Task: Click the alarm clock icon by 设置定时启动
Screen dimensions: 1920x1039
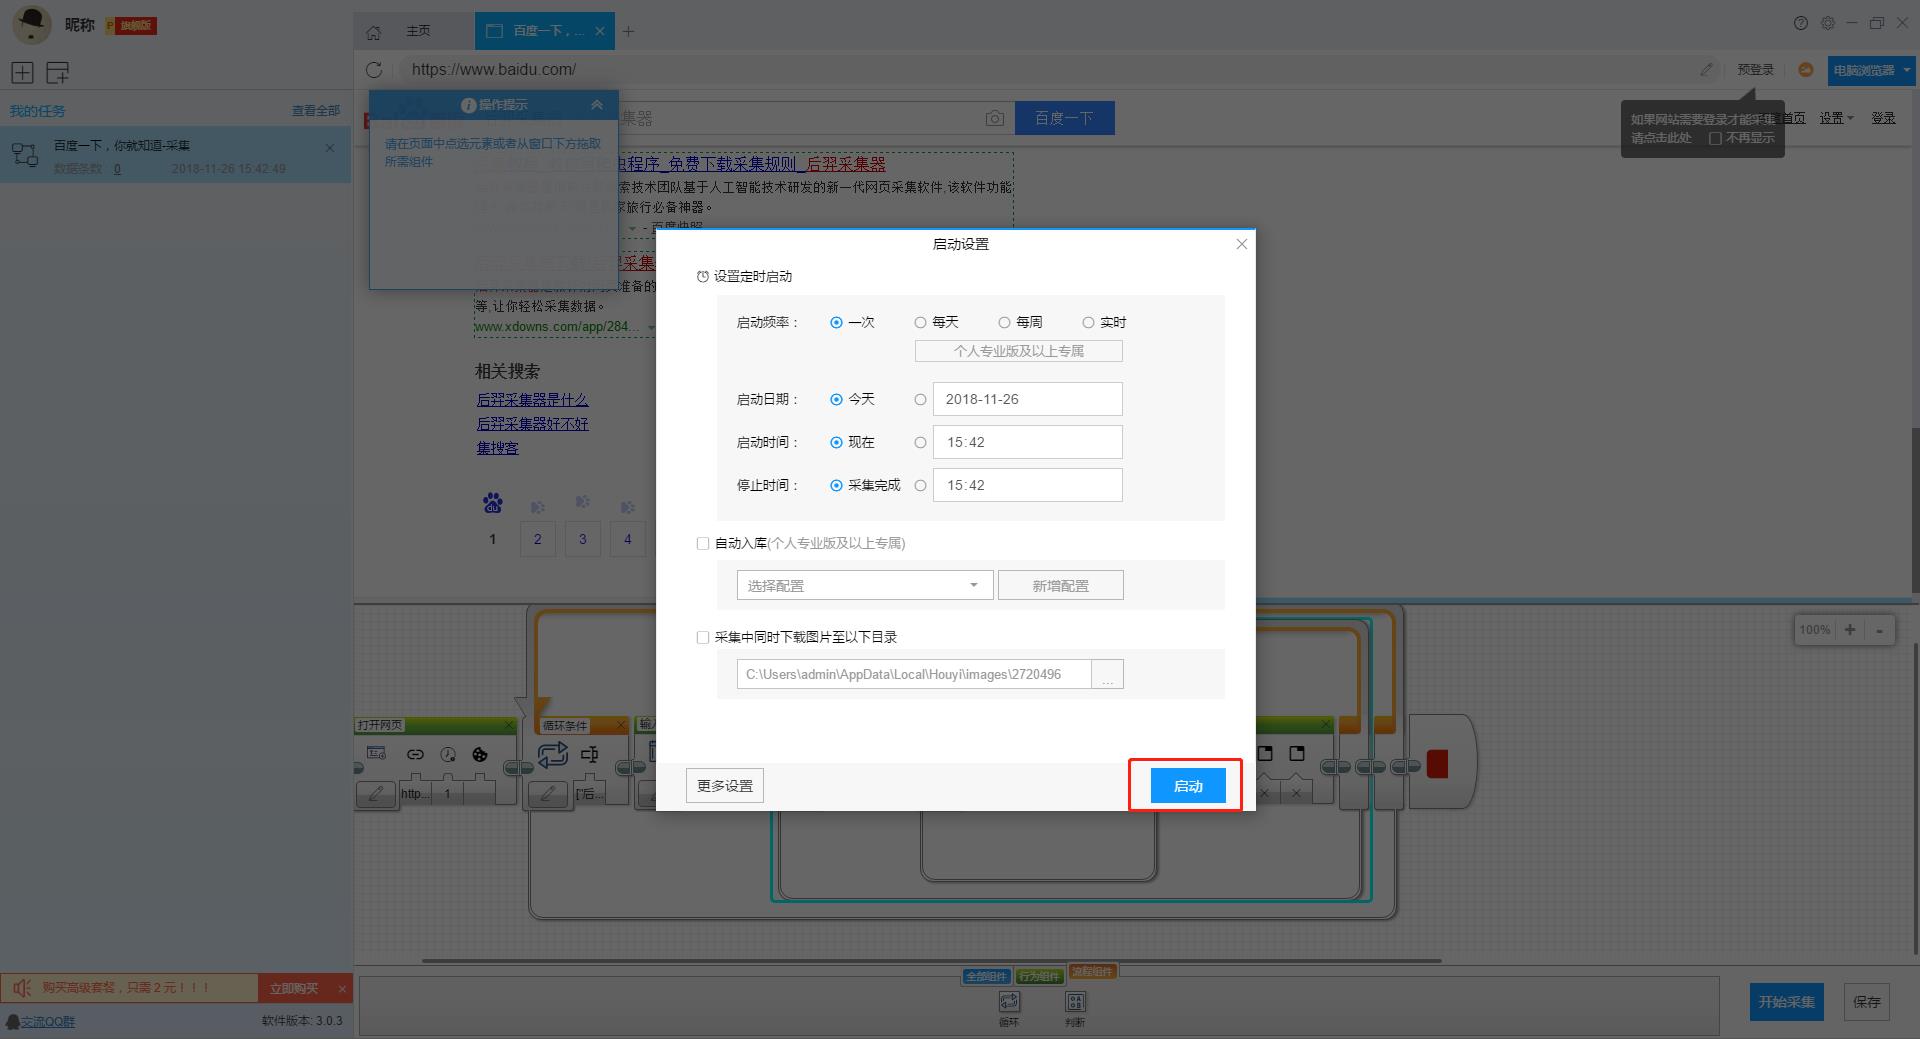Action: point(703,277)
